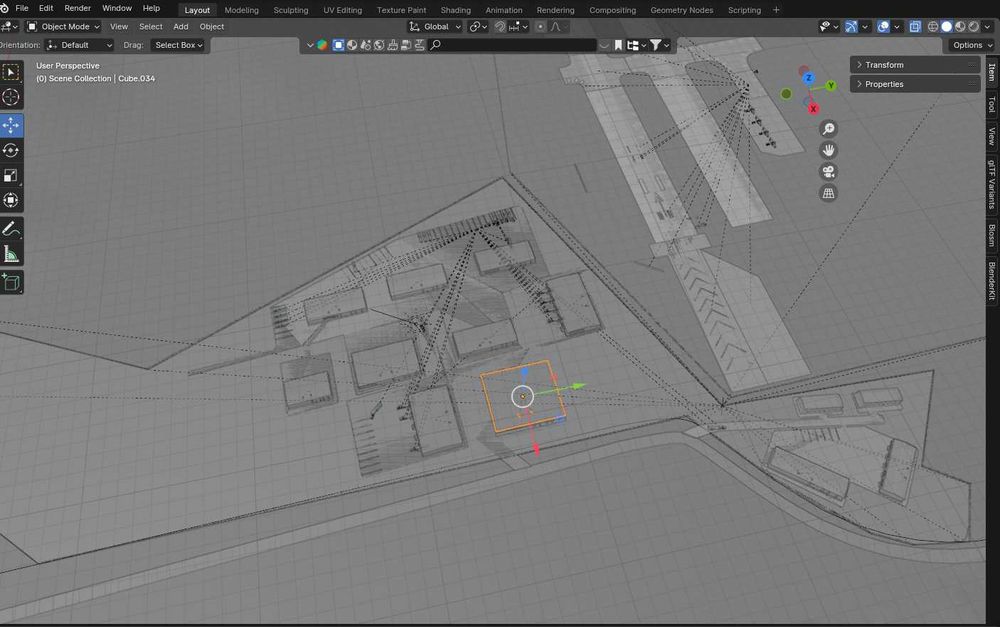
Task: Open the Options dropdown
Action: click(x=971, y=45)
